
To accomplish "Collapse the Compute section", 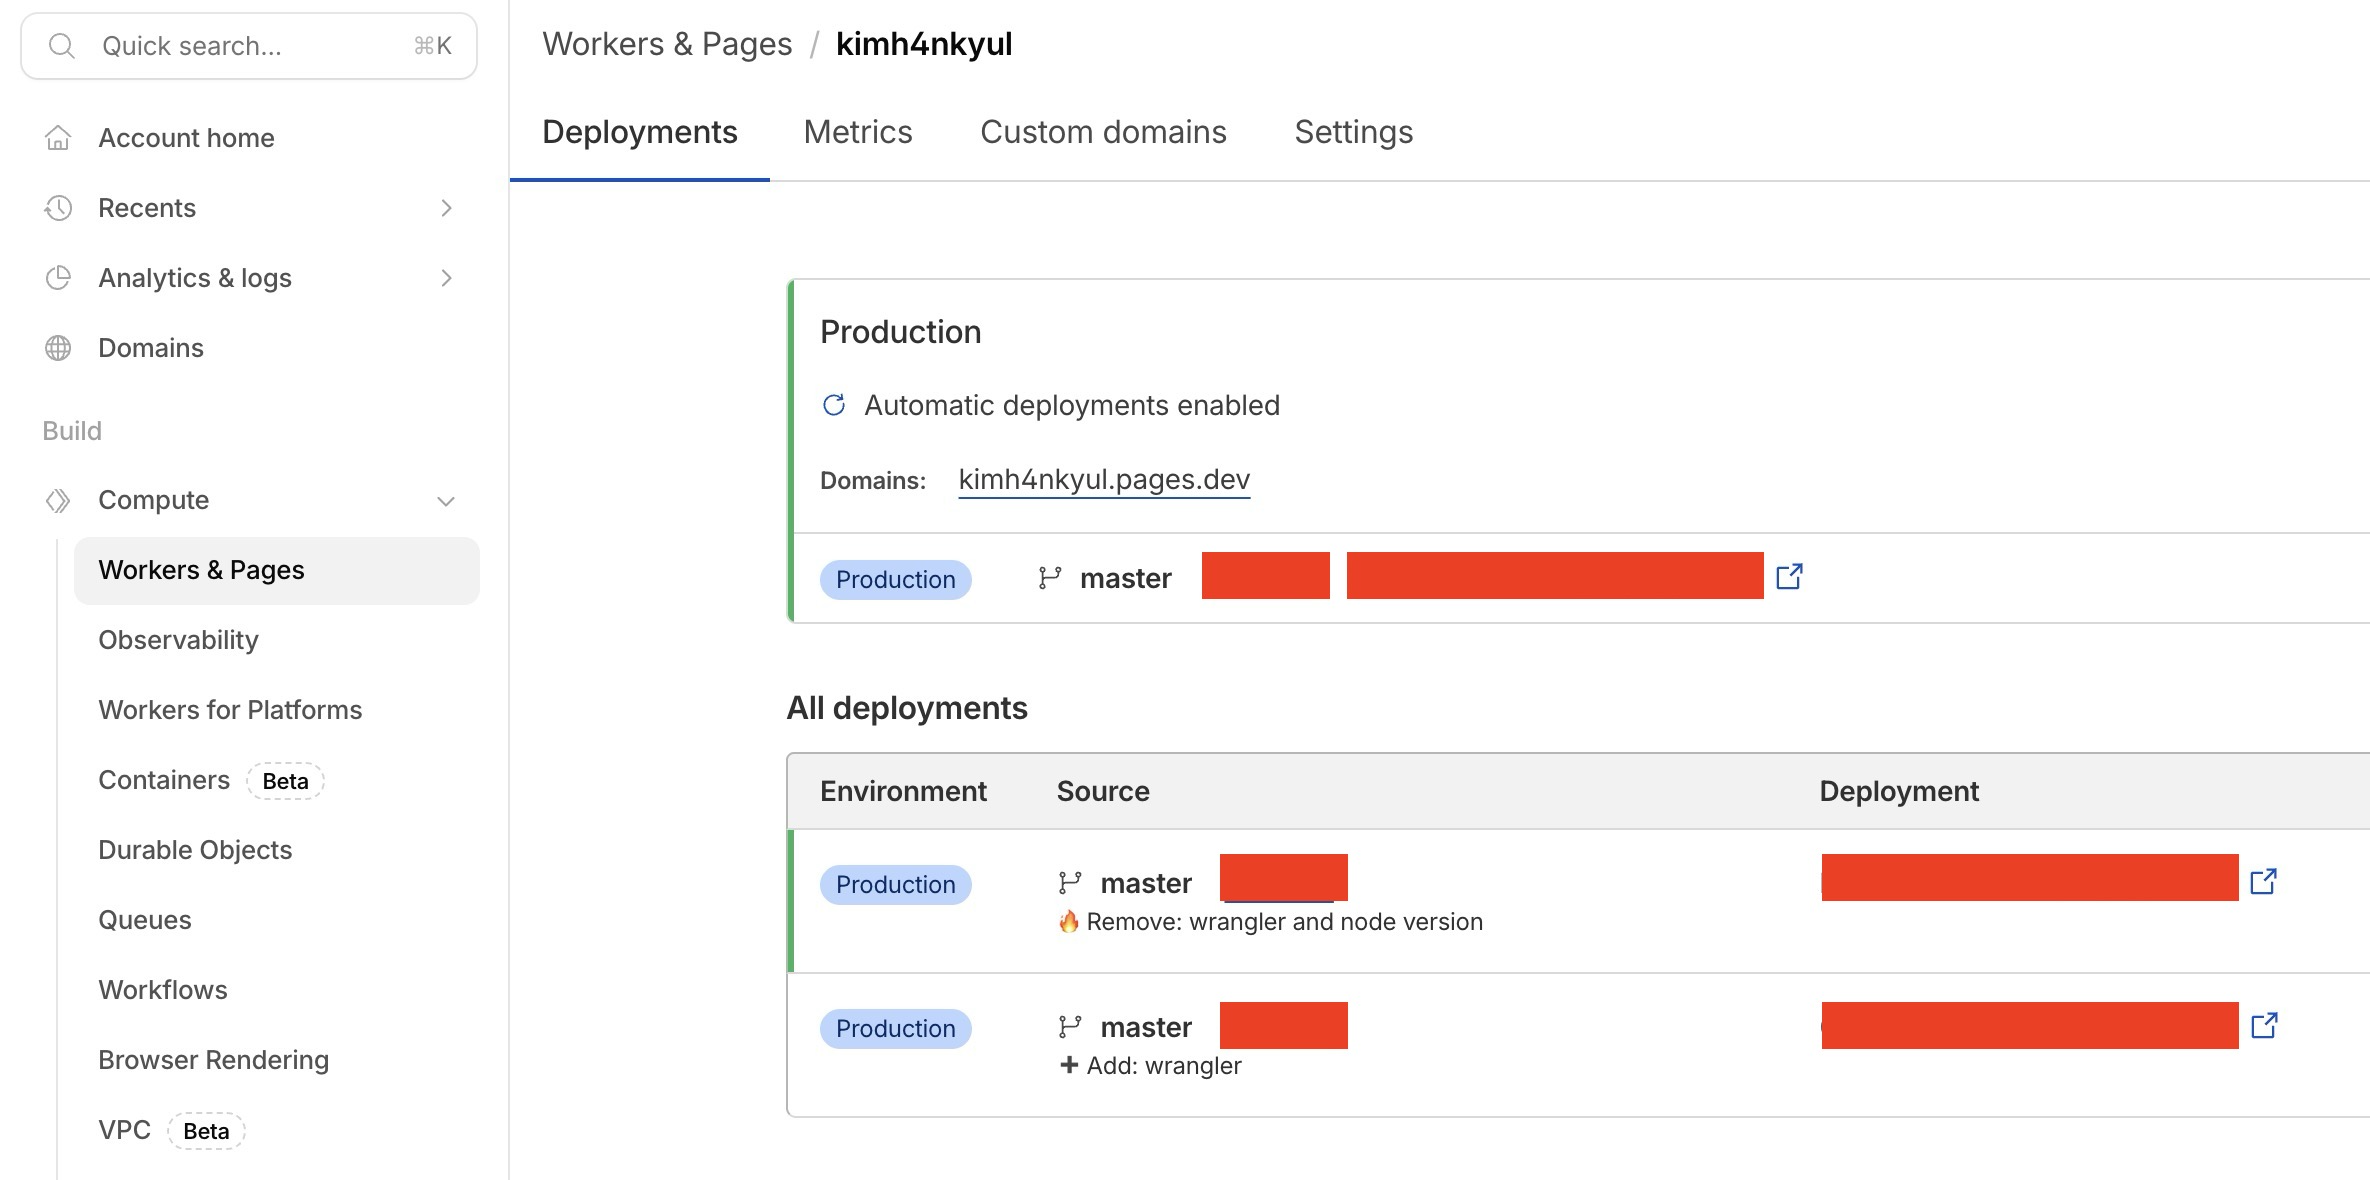I will [447, 500].
